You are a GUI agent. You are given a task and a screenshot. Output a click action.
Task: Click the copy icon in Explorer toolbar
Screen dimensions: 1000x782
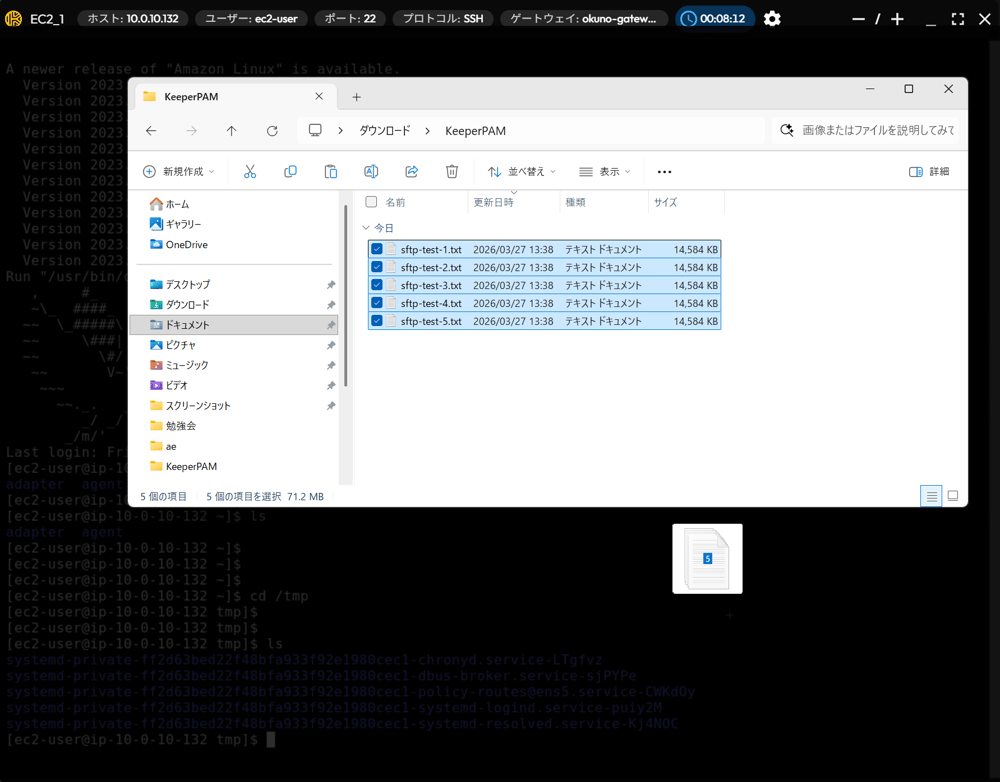290,172
